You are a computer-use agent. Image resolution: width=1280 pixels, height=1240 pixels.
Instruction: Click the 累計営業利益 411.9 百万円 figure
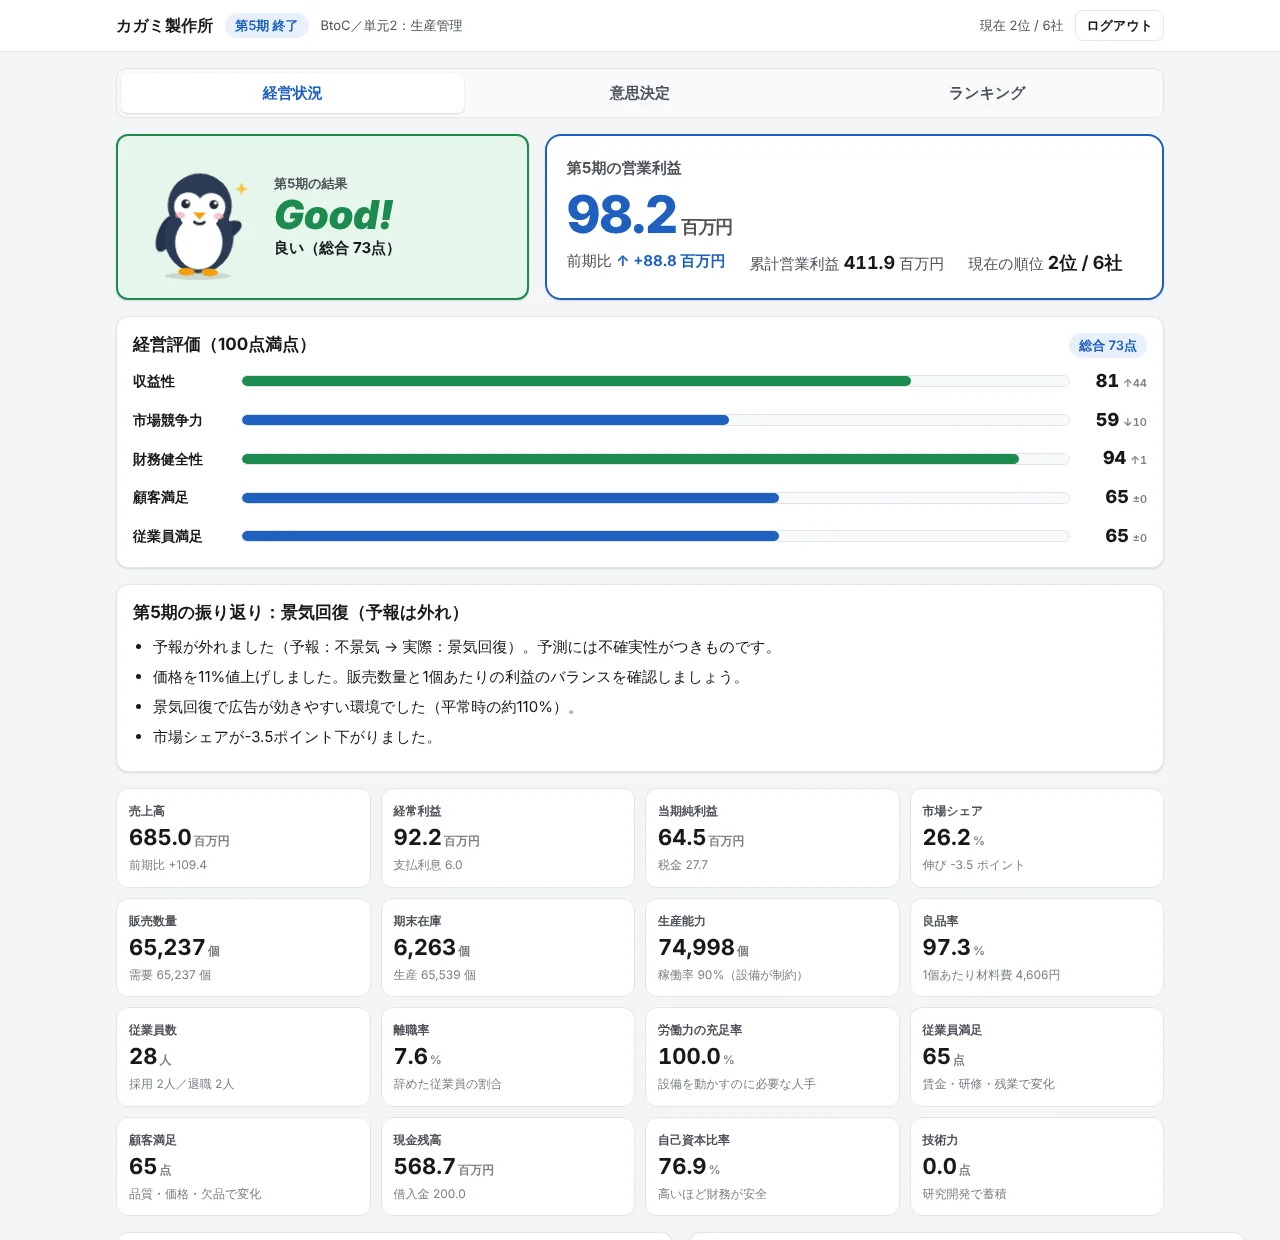847,263
